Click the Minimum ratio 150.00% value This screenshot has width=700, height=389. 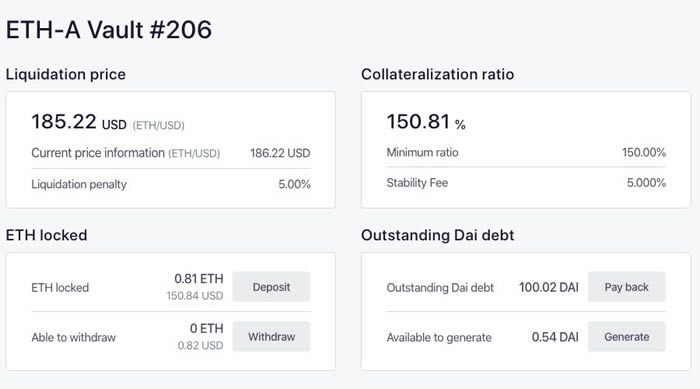pyautogui.click(x=644, y=152)
